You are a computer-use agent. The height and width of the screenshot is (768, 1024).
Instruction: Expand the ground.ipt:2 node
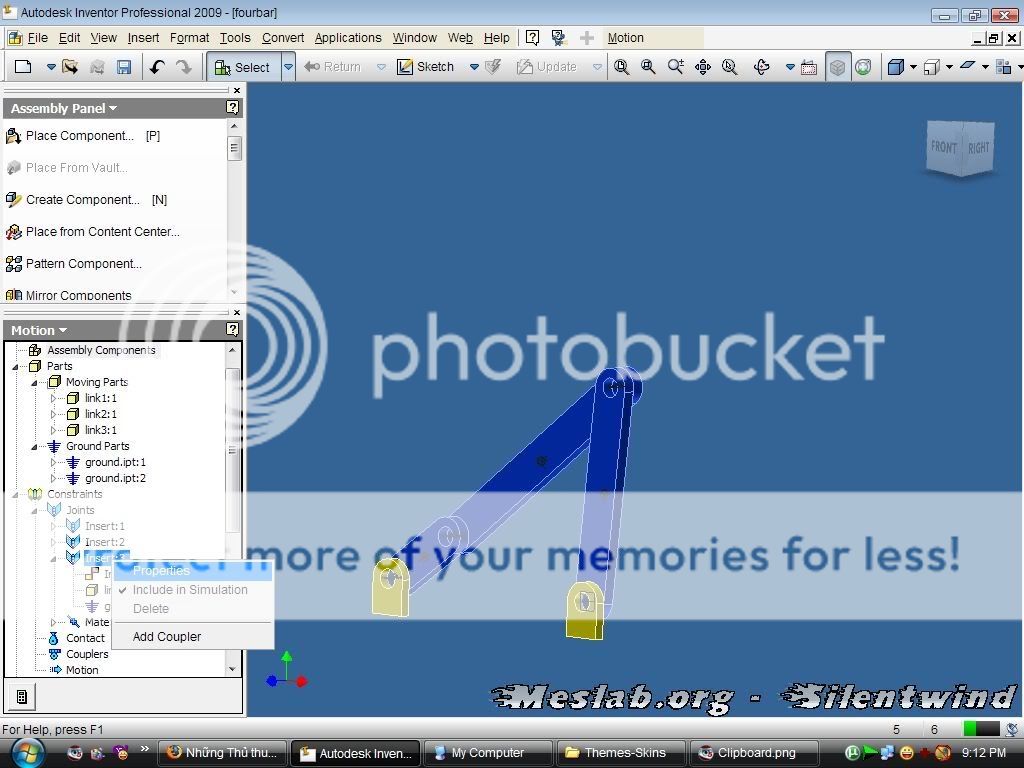(54, 479)
